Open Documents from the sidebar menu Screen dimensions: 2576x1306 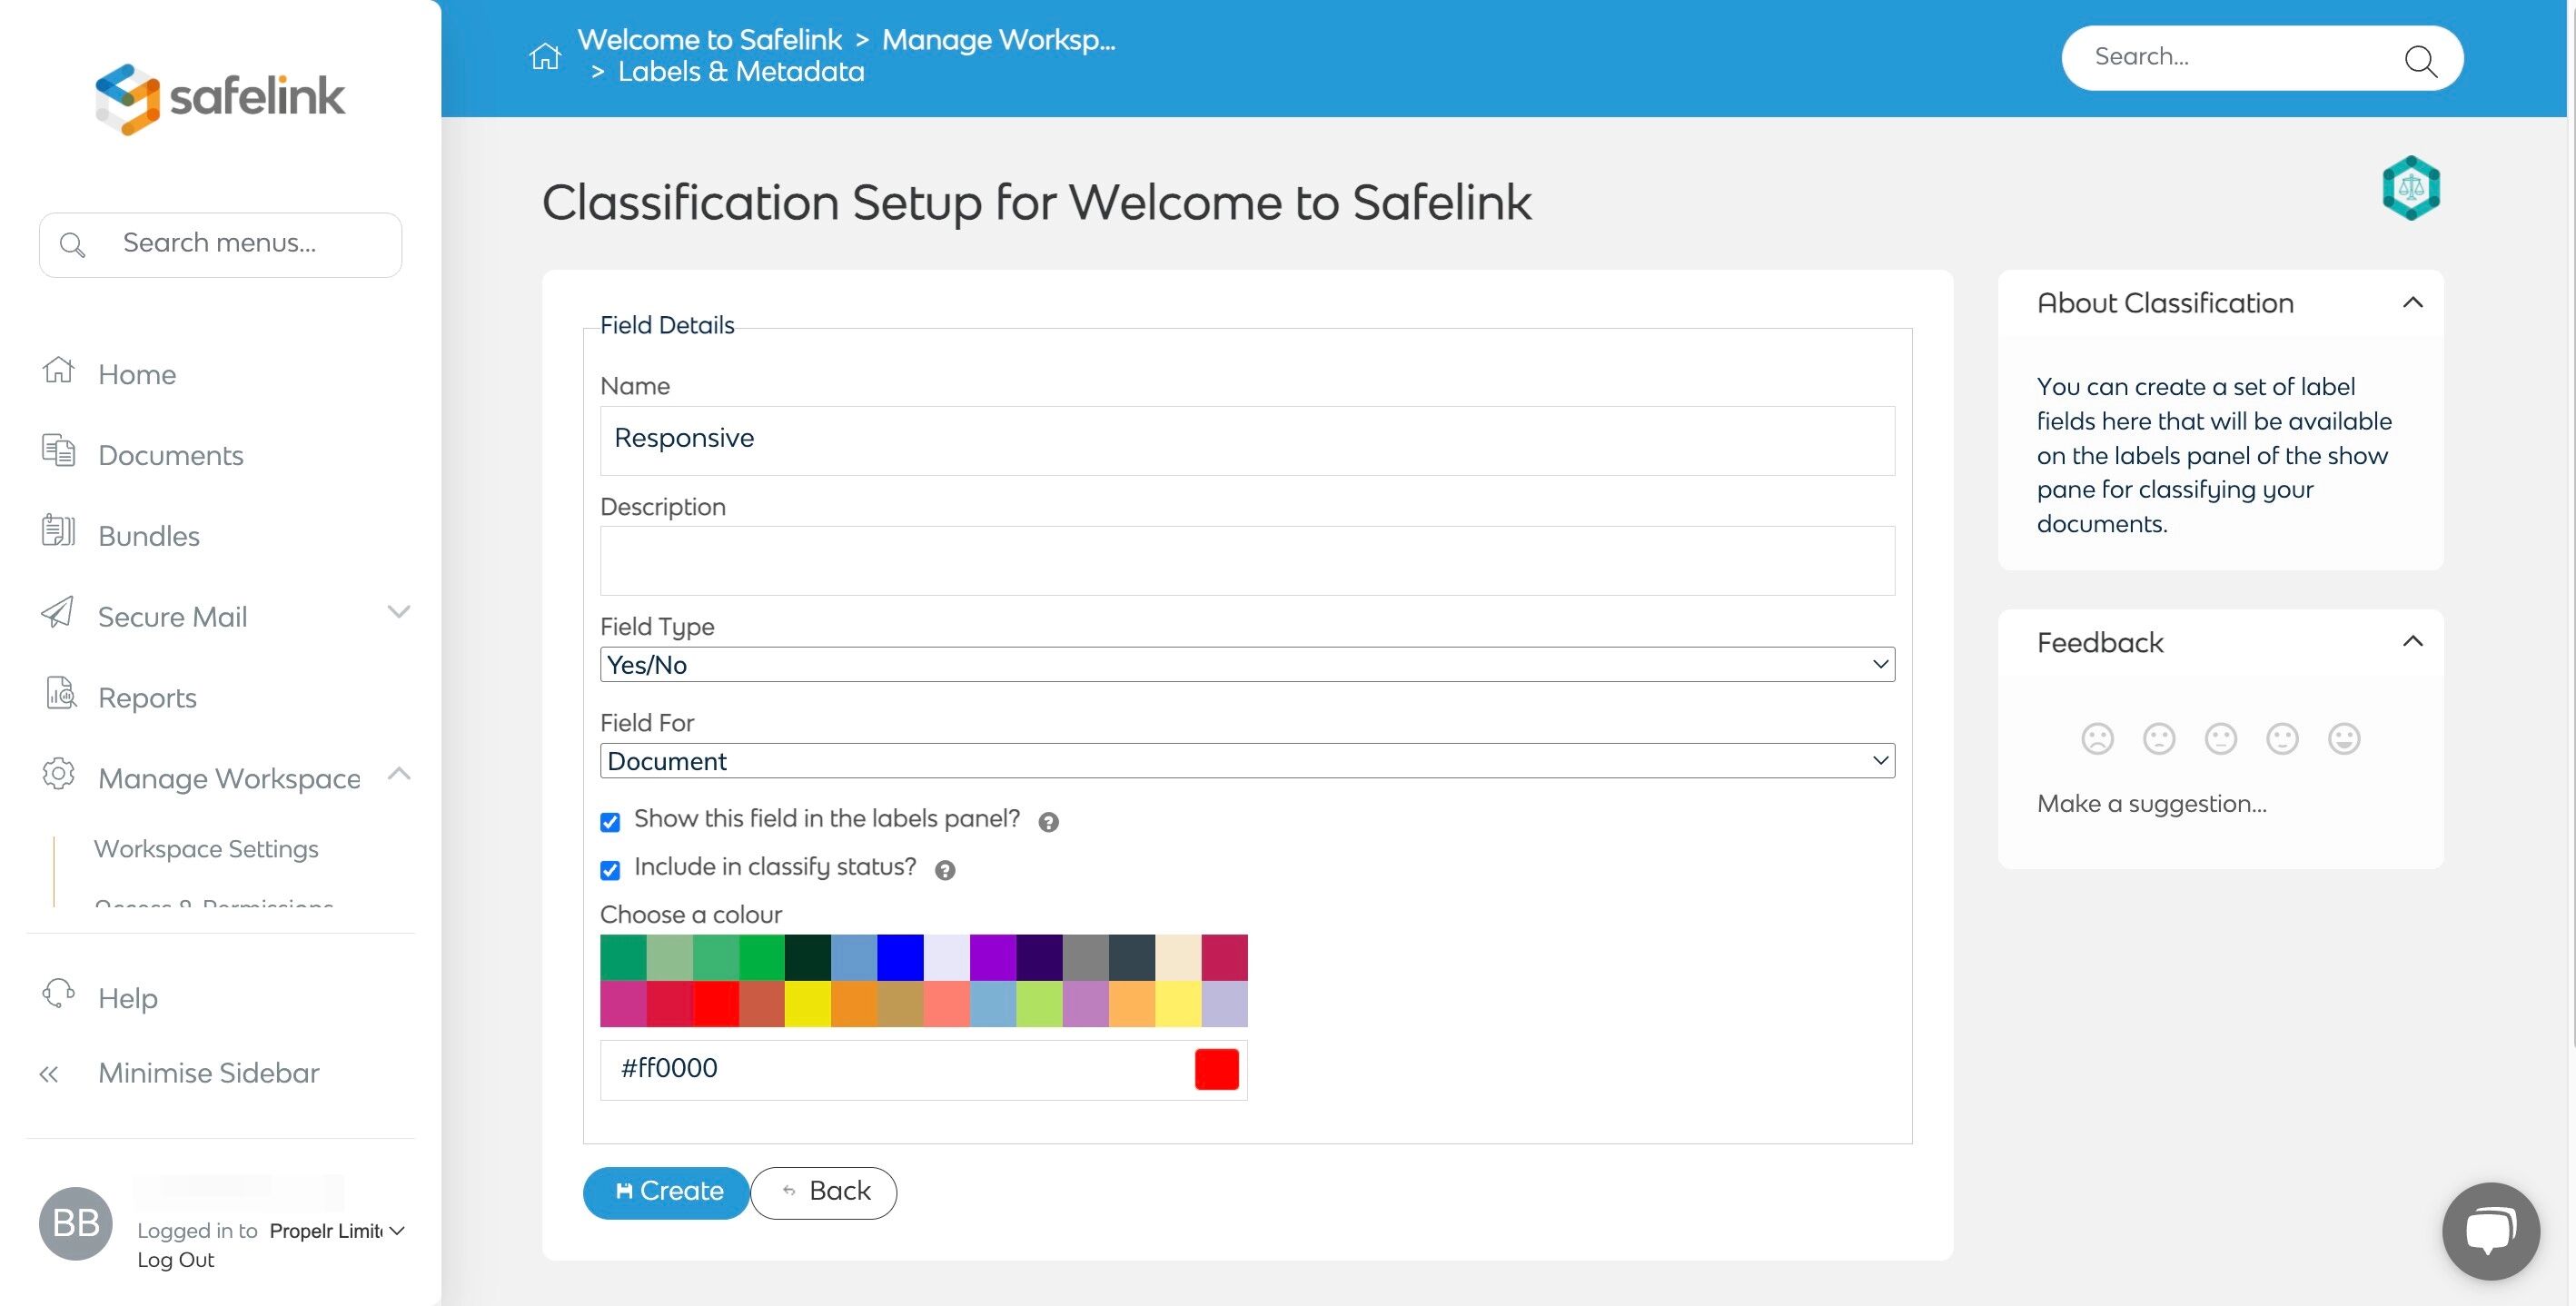(x=170, y=455)
